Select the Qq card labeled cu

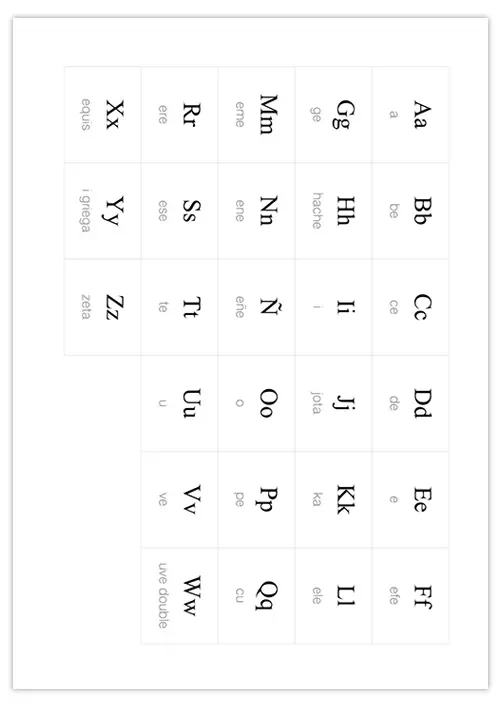[x=257, y=596]
